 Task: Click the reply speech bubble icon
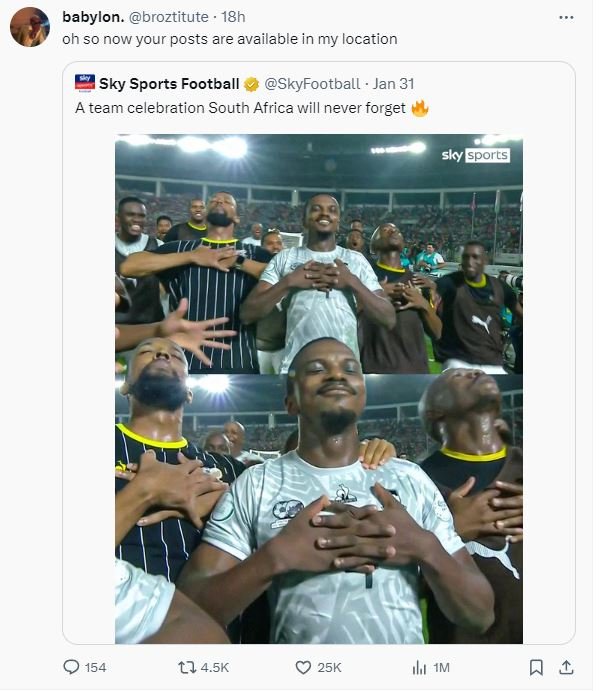72,667
